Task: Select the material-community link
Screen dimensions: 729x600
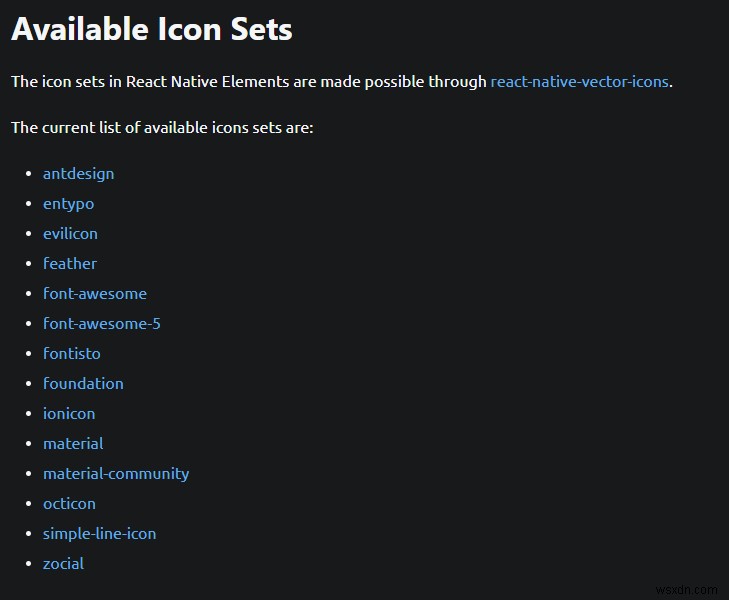Action: [x=115, y=474]
